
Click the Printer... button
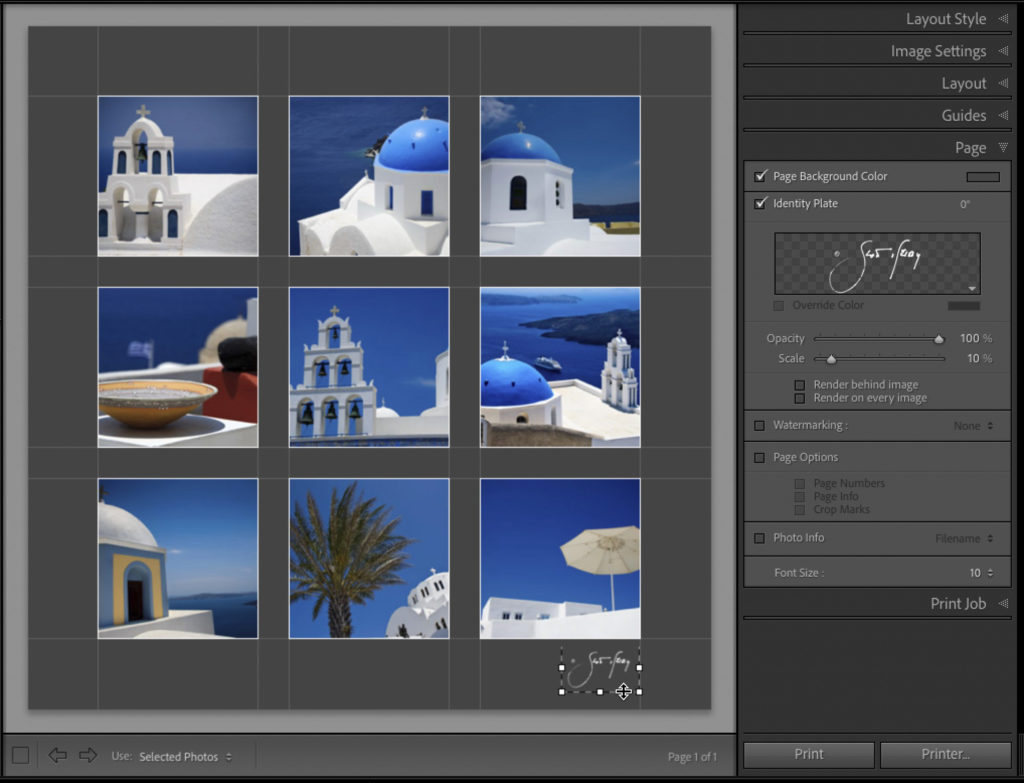click(945, 754)
